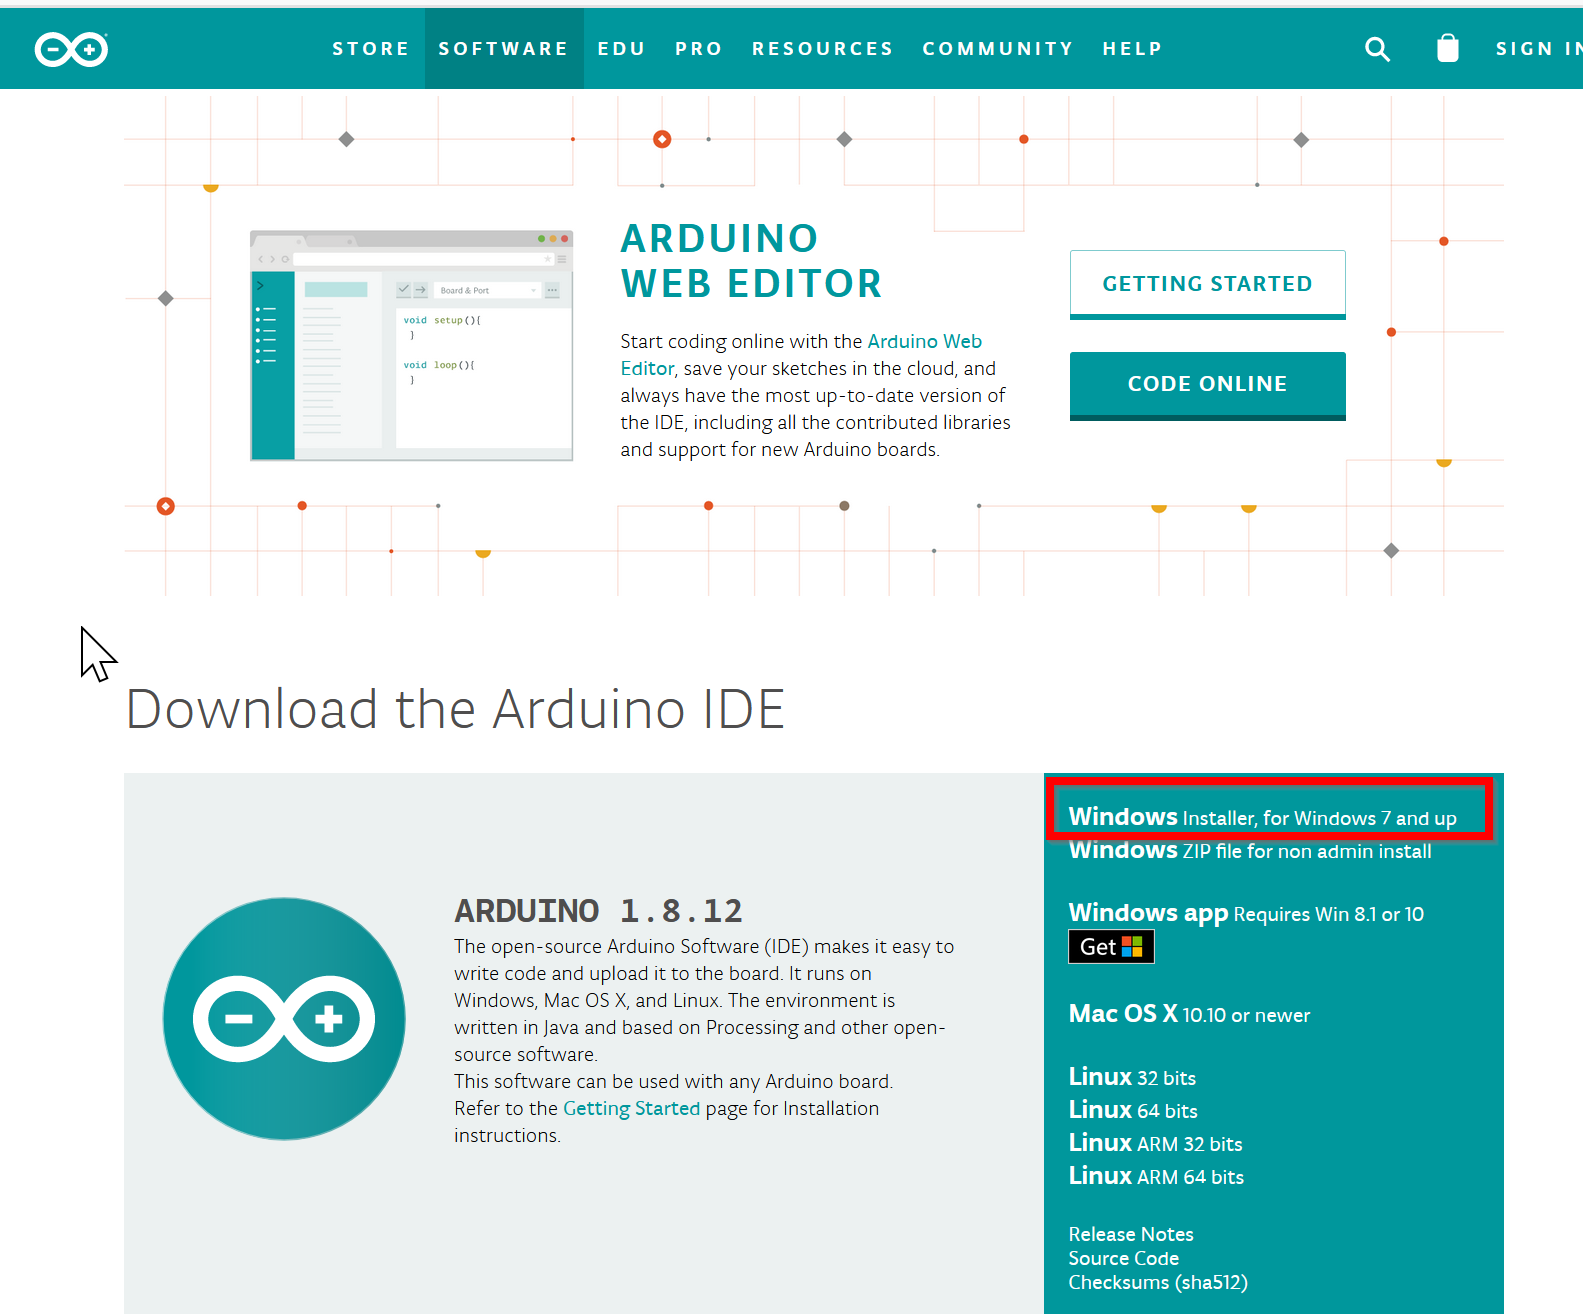Click the GETTING STARTED button
1583x1314 pixels.
[x=1207, y=284]
